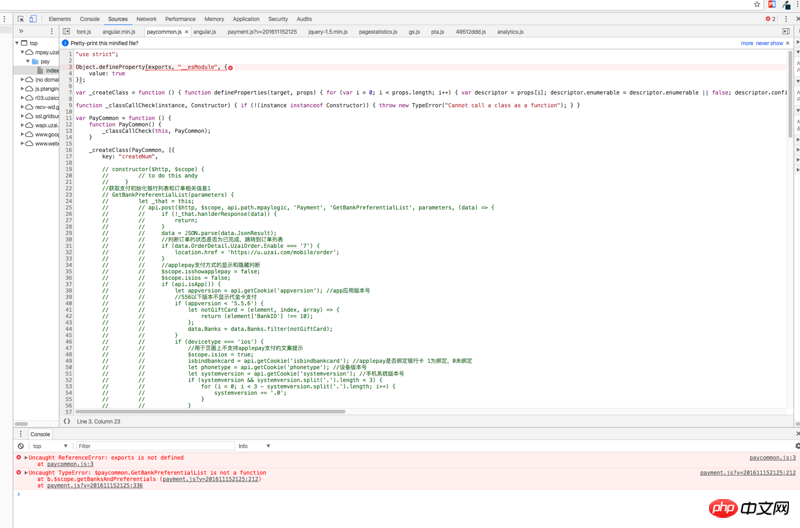Open the analytics.js file tab
This screenshot has height=528, width=800.
tap(510, 32)
